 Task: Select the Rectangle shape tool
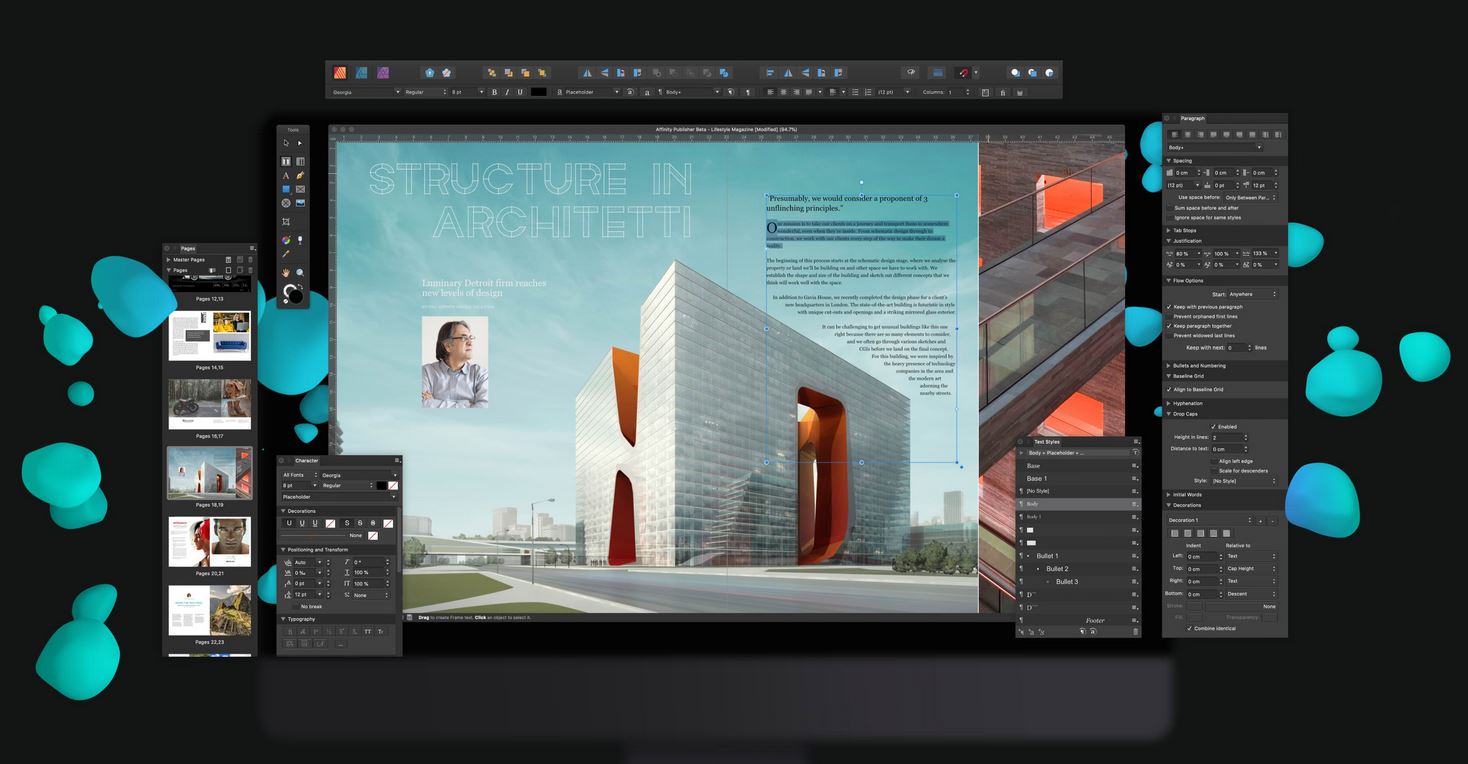pyautogui.click(x=286, y=189)
